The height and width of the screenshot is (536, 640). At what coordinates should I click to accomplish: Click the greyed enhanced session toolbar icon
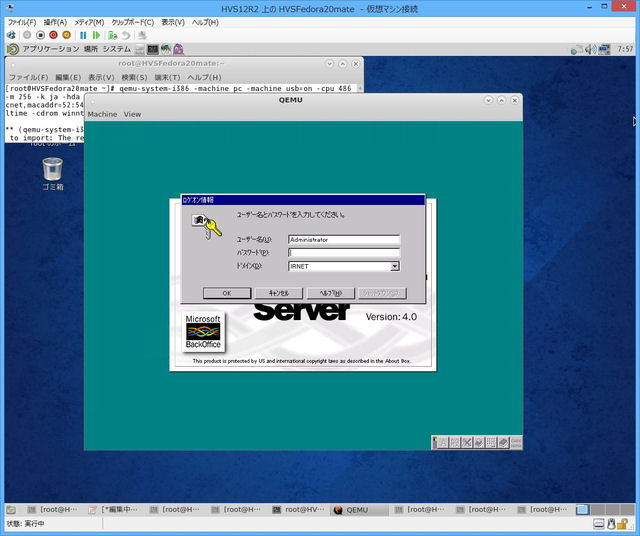tap(142, 35)
